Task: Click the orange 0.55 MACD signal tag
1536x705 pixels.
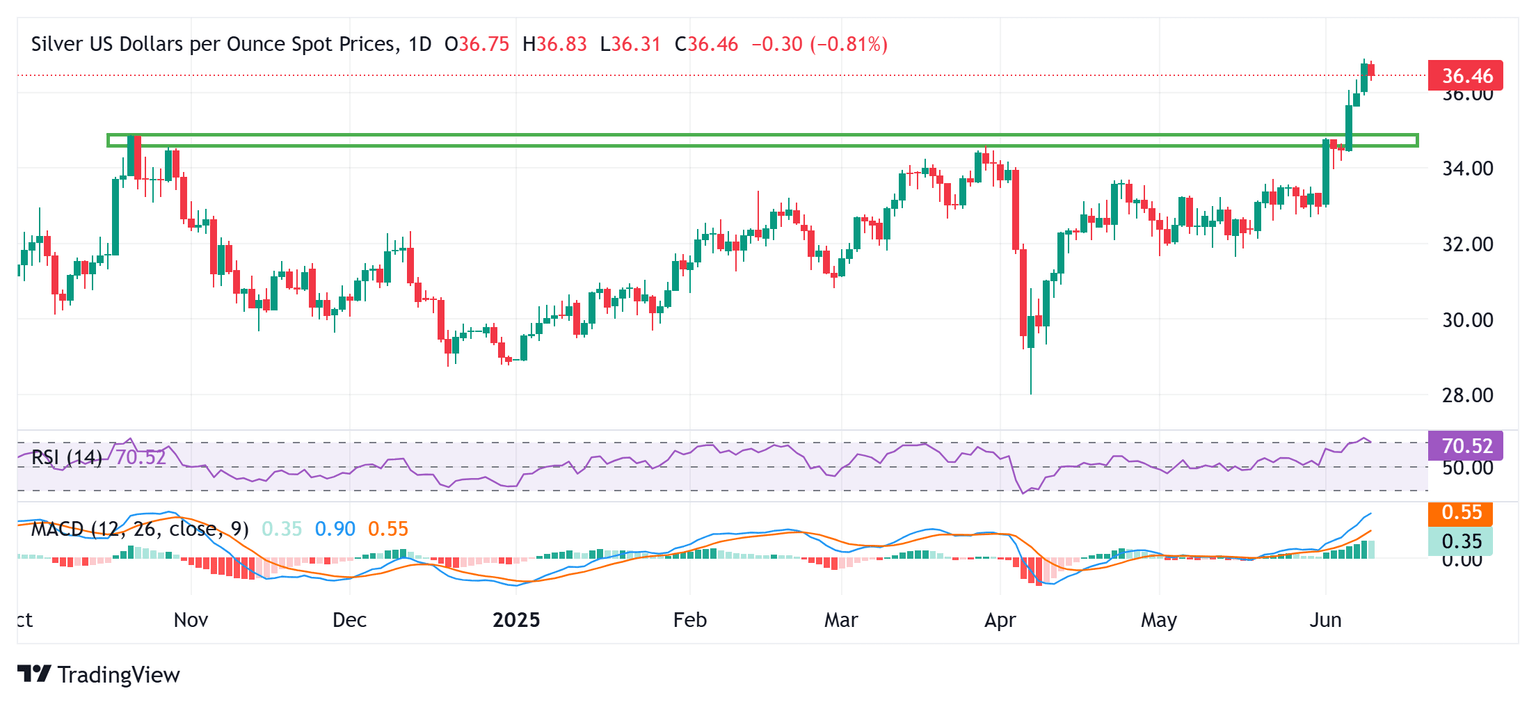Action: tap(1460, 514)
